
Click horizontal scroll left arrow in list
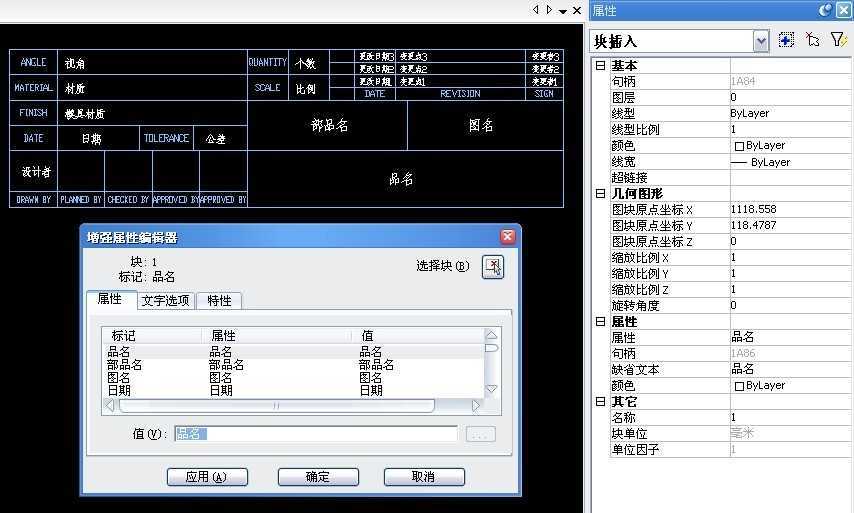pyautogui.click(x=109, y=406)
